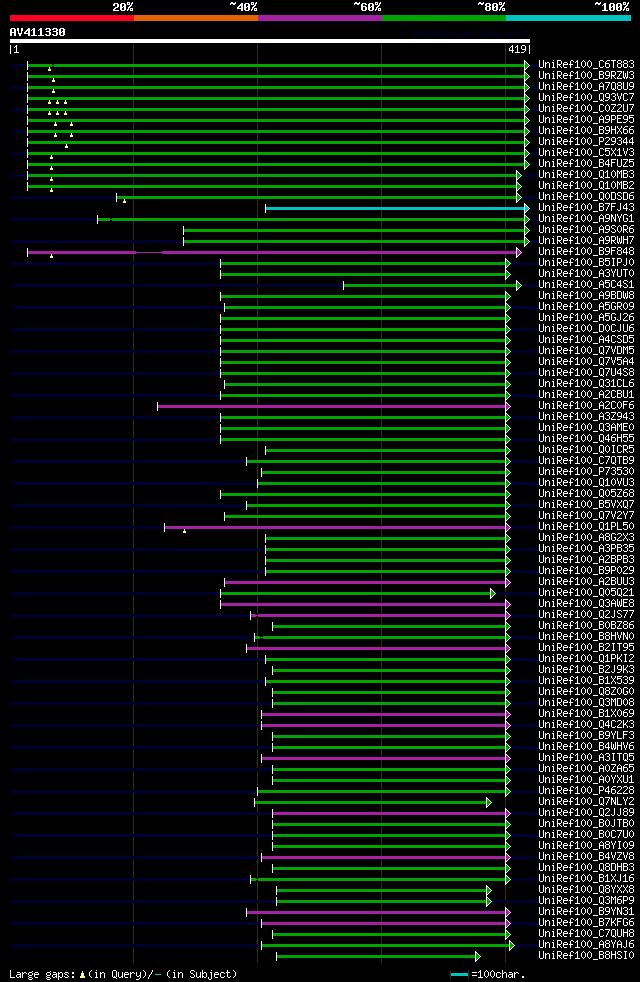Image resolution: width=640 pixels, height=982 pixels.
Task: Click the cyan ~100% legend color bar
Action: [x=569, y=18]
